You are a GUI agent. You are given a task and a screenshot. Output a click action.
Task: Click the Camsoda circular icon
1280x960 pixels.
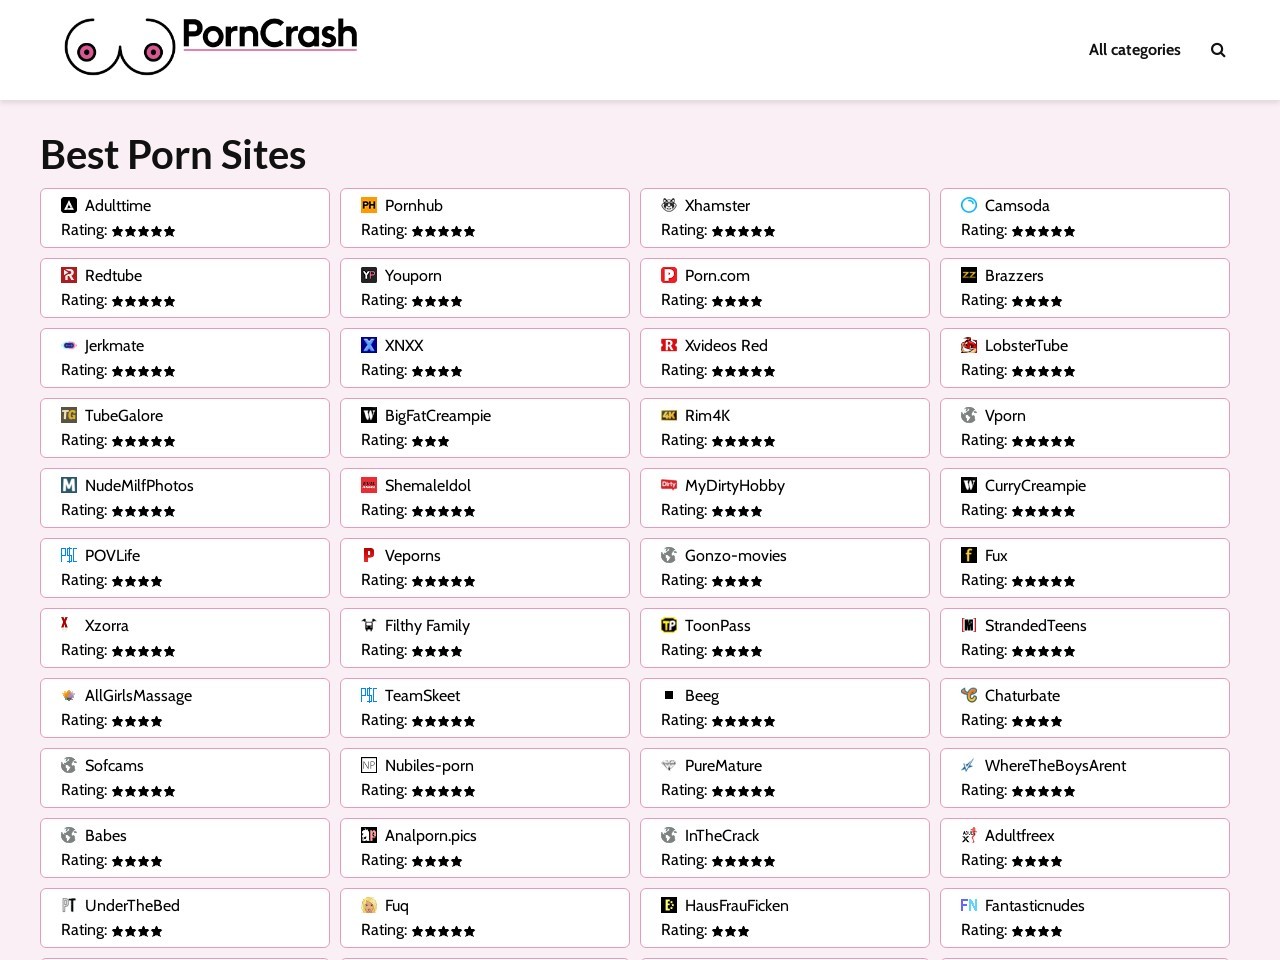coord(969,205)
